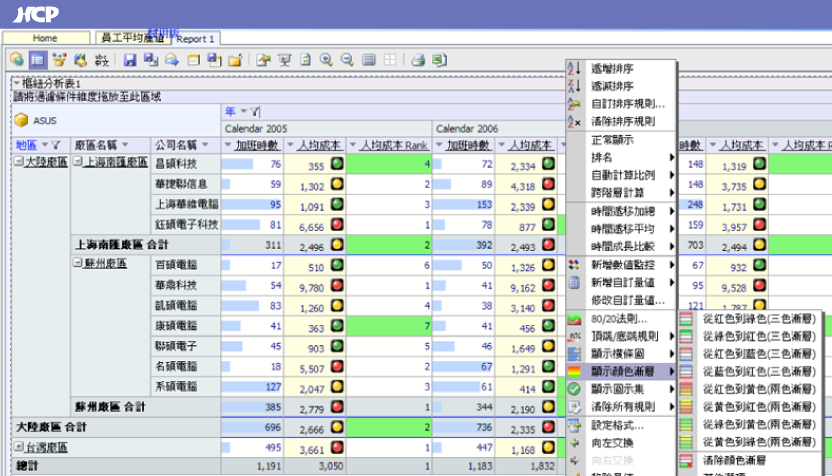Choose 正常顯示 in the context menu
Viewport: 832px width, 476px height.
[612, 140]
